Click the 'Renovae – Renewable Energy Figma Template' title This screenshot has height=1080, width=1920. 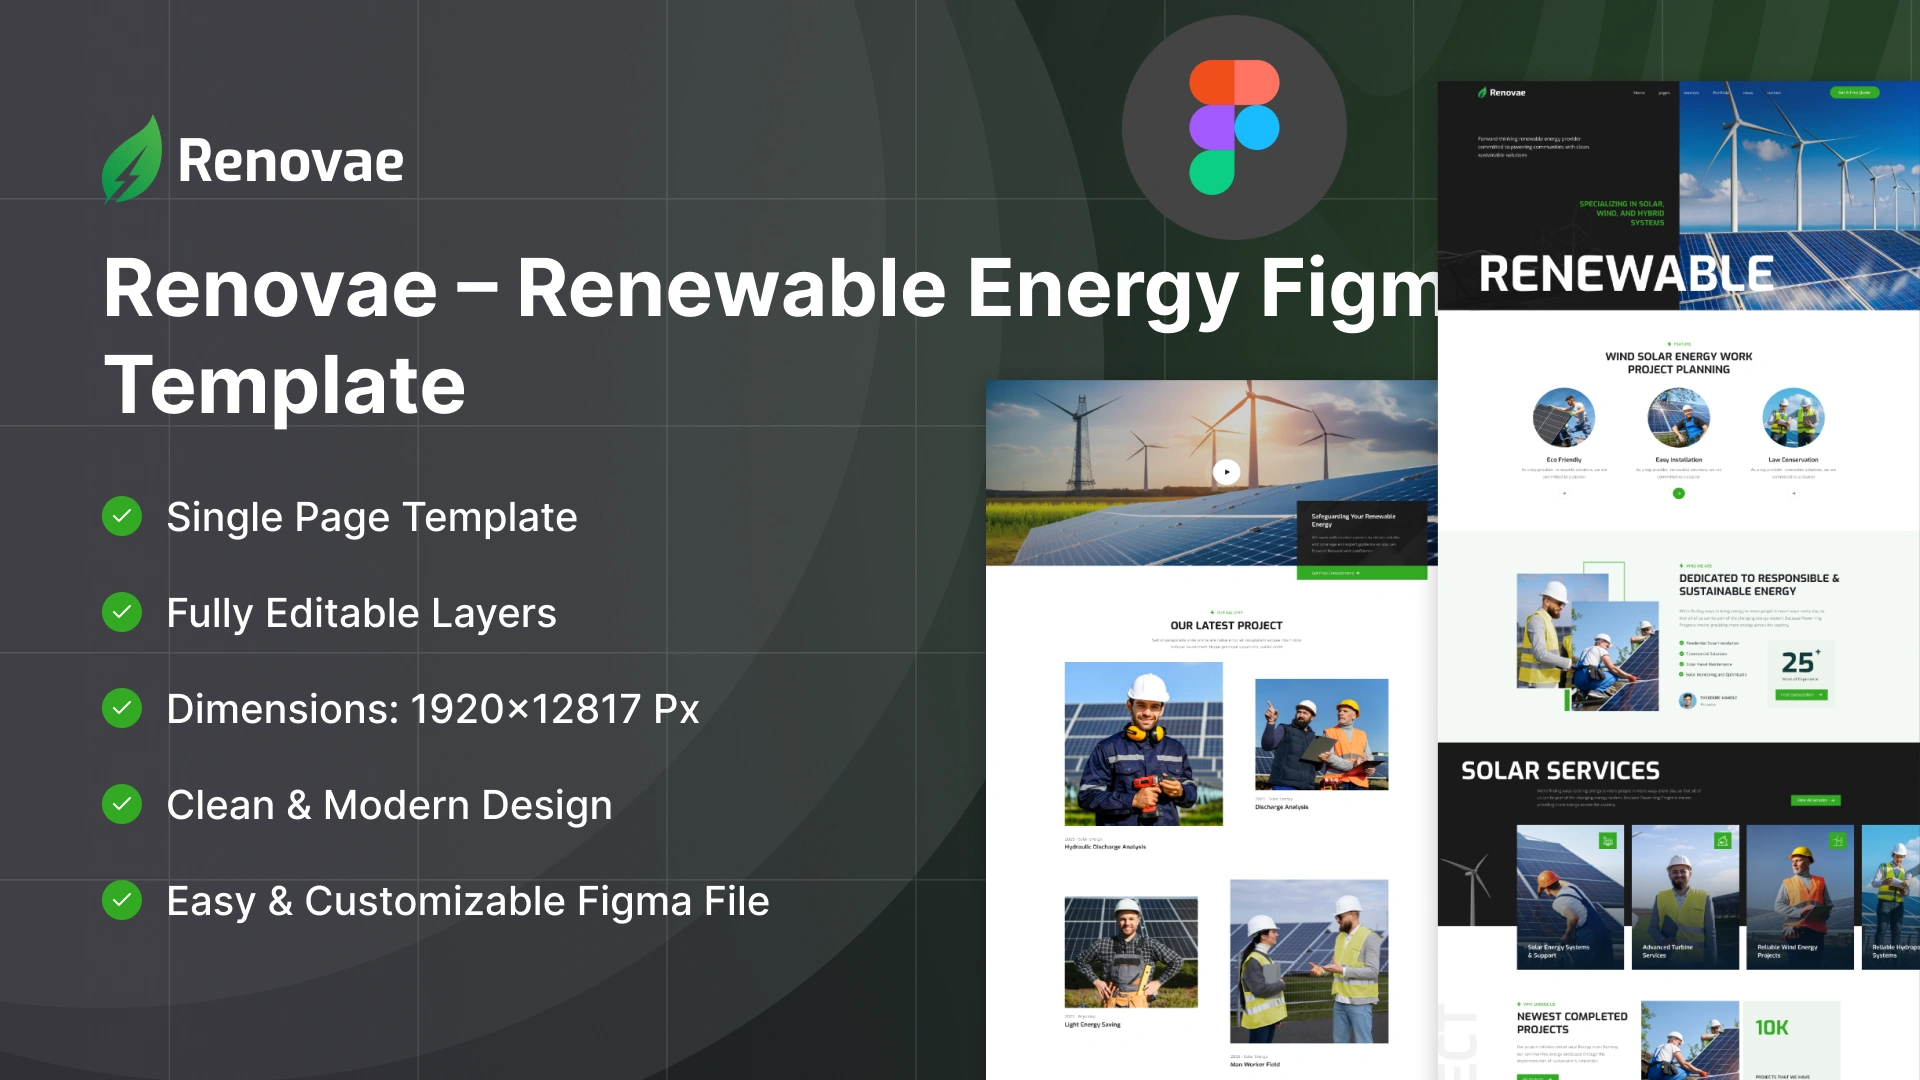coord(770,336)
